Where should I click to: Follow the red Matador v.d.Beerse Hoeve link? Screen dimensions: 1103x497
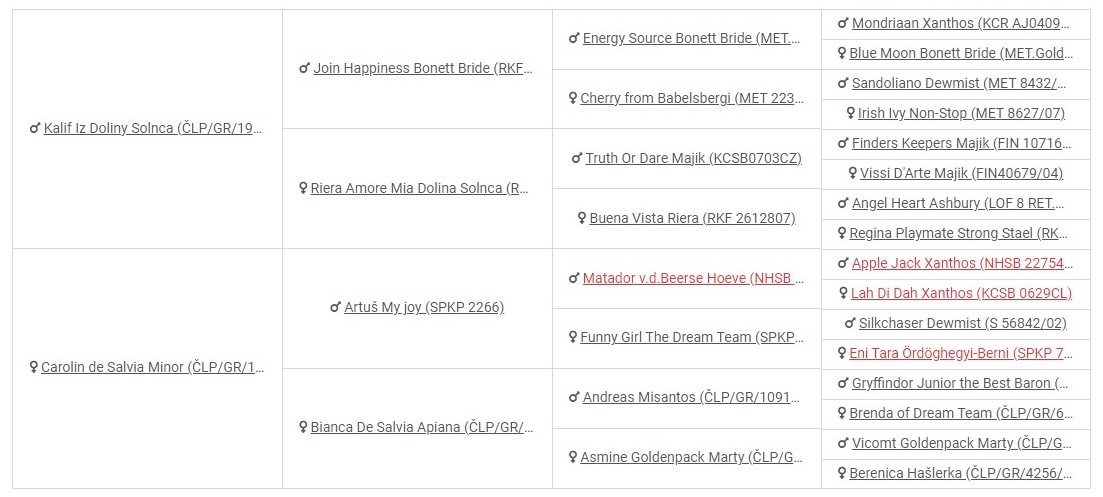(x=693, y=278)
